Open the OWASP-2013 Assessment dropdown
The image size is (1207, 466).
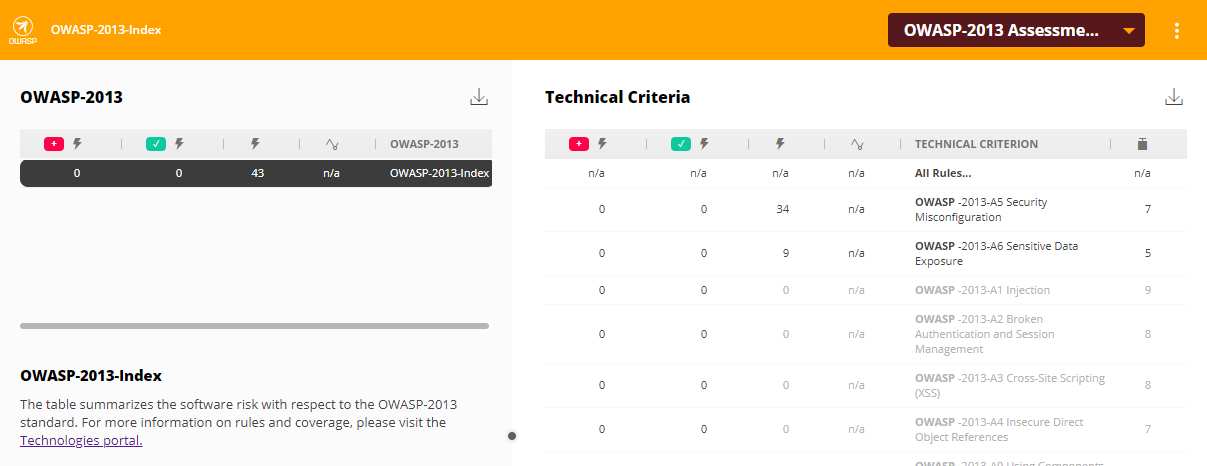[1016, 30]
